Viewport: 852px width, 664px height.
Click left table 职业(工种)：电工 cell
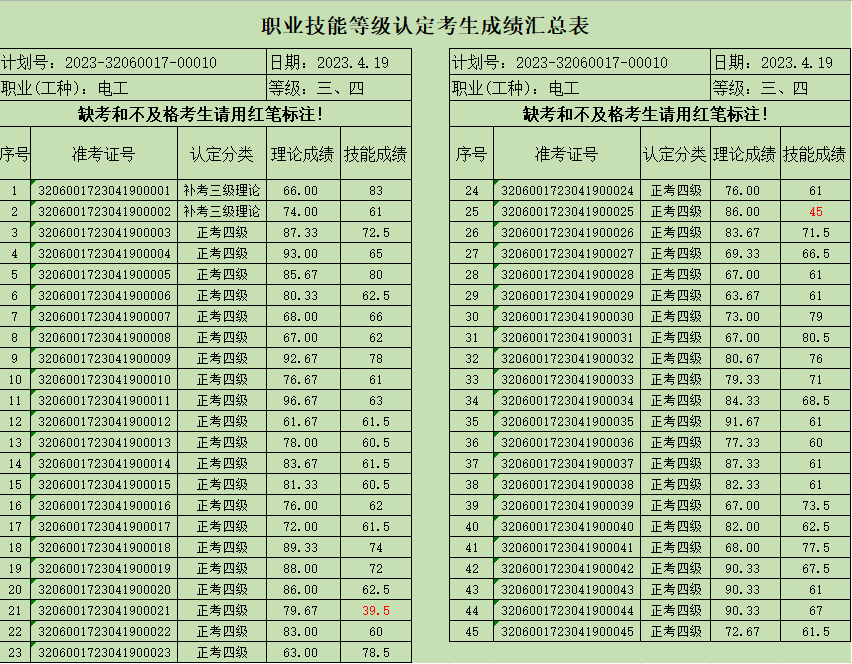(x=133, y=88)
